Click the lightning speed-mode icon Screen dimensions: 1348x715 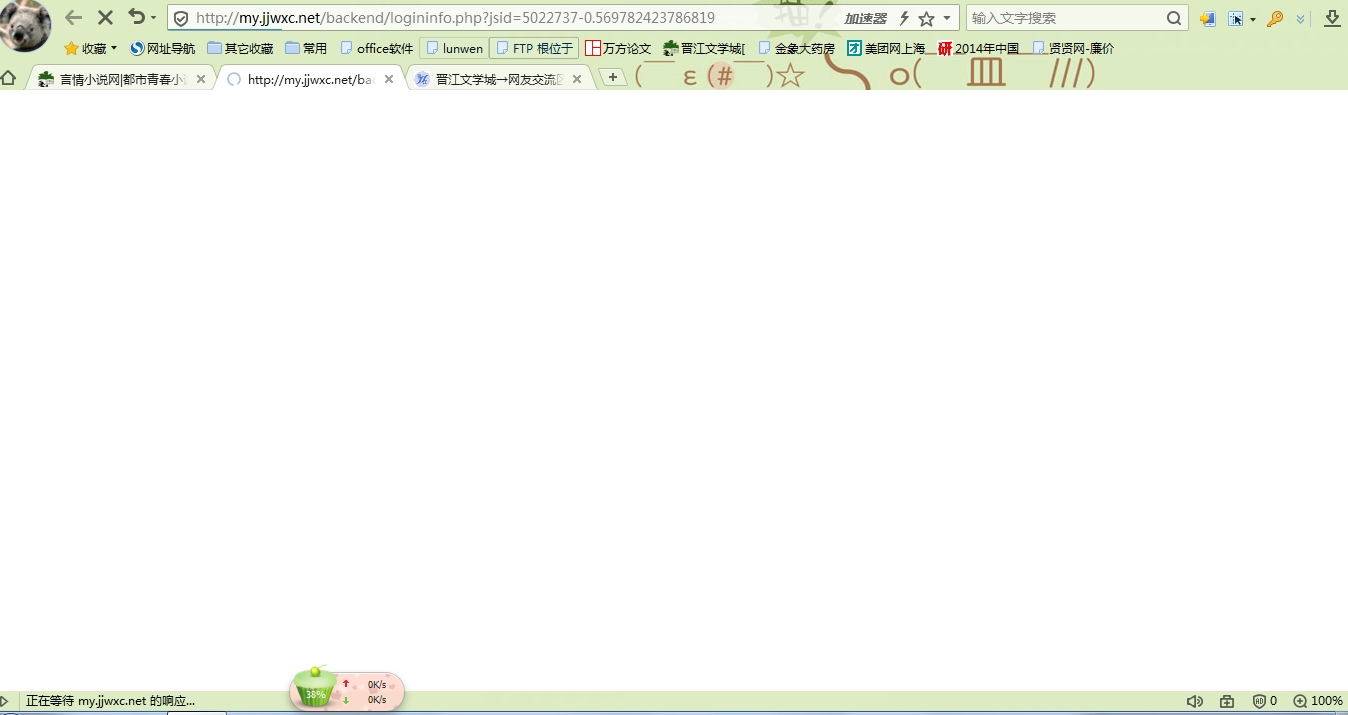904,18
